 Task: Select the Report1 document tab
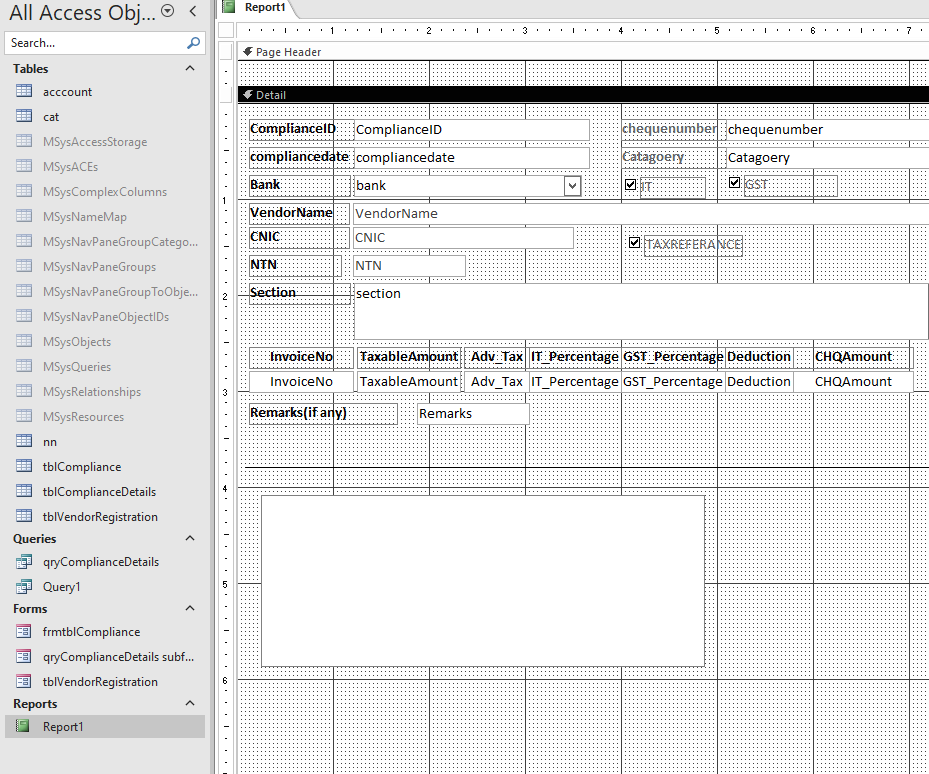pyautogui.click(x=258, y=8)
